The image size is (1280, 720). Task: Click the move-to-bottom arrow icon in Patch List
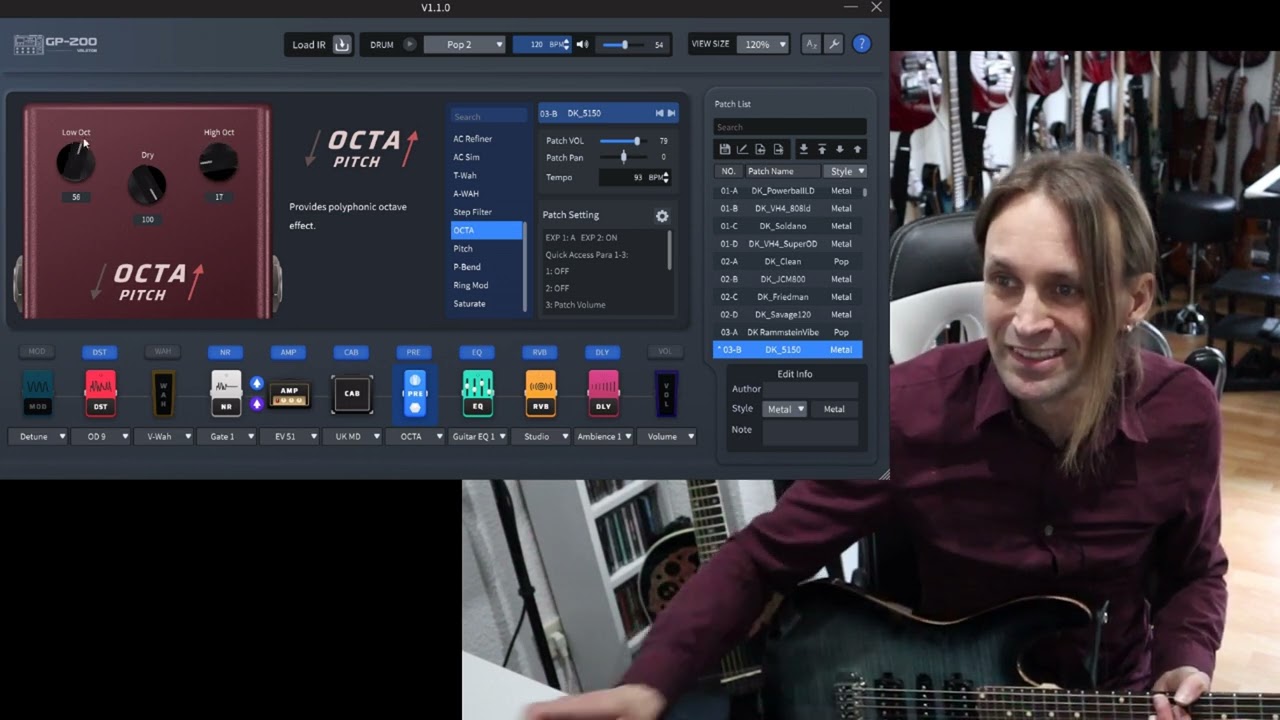803,149
